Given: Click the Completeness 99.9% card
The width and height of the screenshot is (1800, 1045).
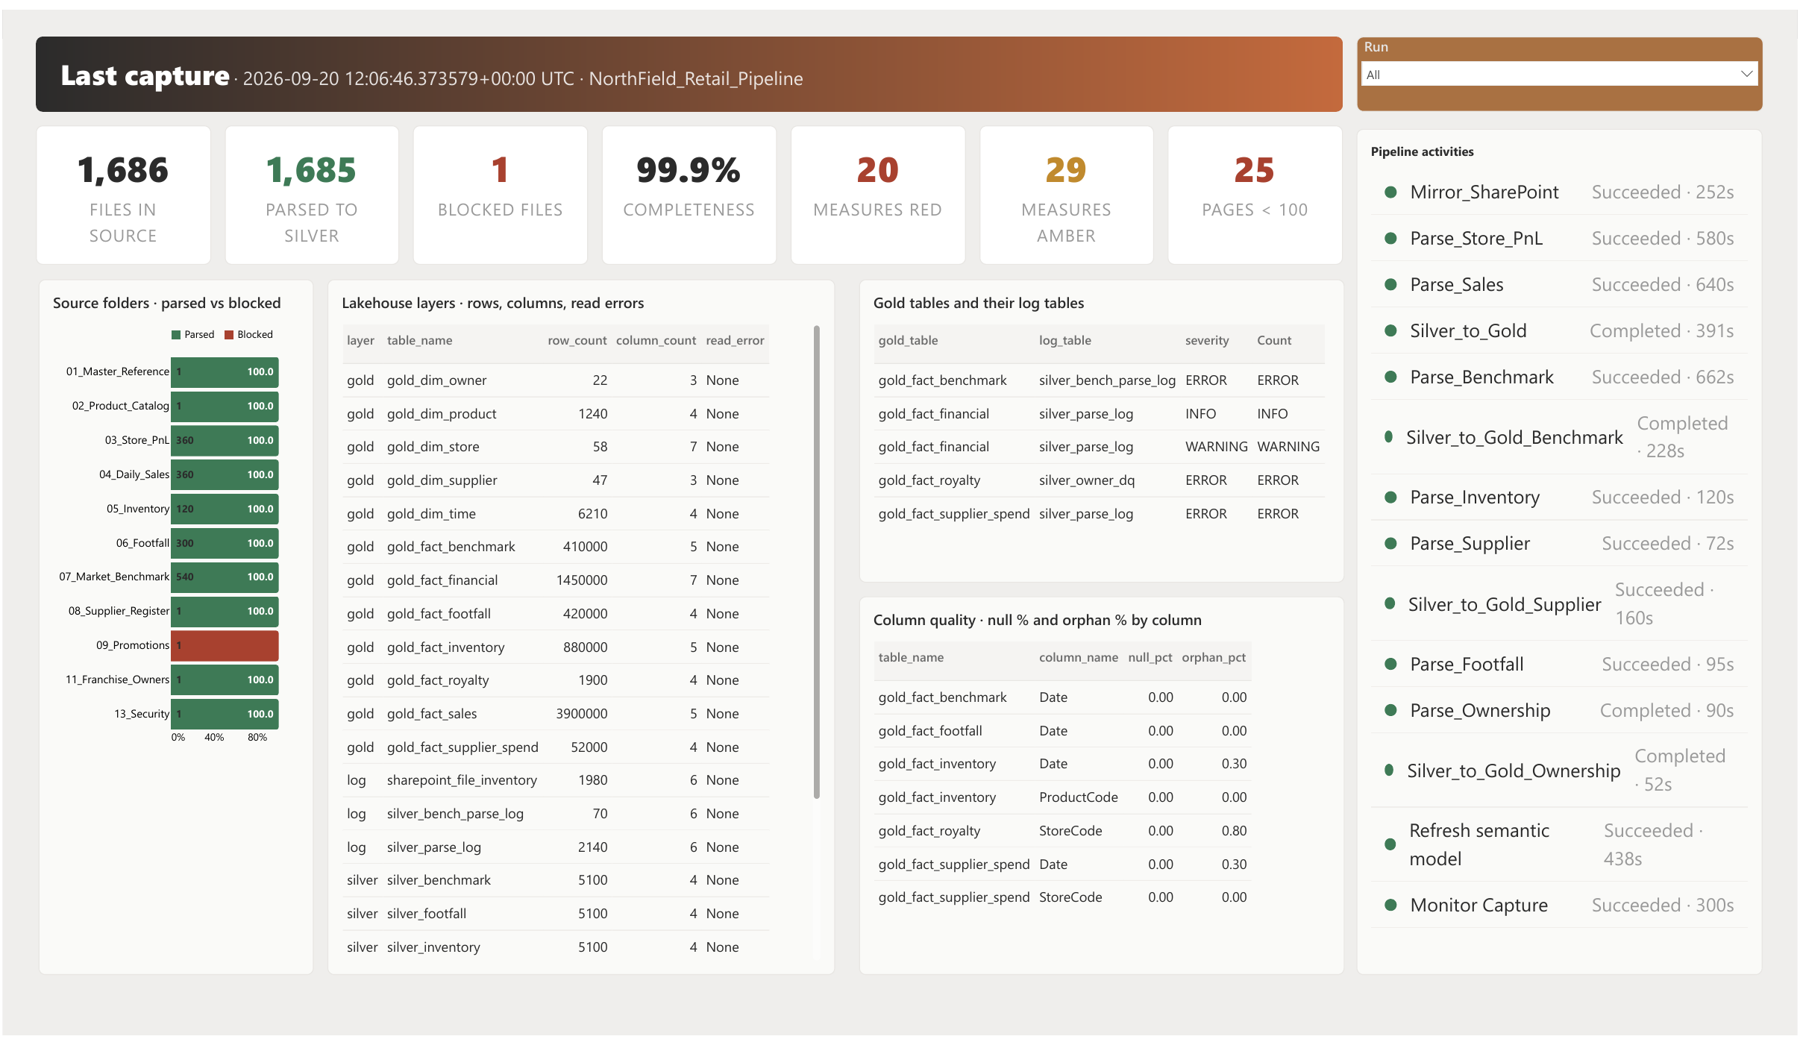Looking at the screenshot, I should pyautogui.click(x=689, y=195).
